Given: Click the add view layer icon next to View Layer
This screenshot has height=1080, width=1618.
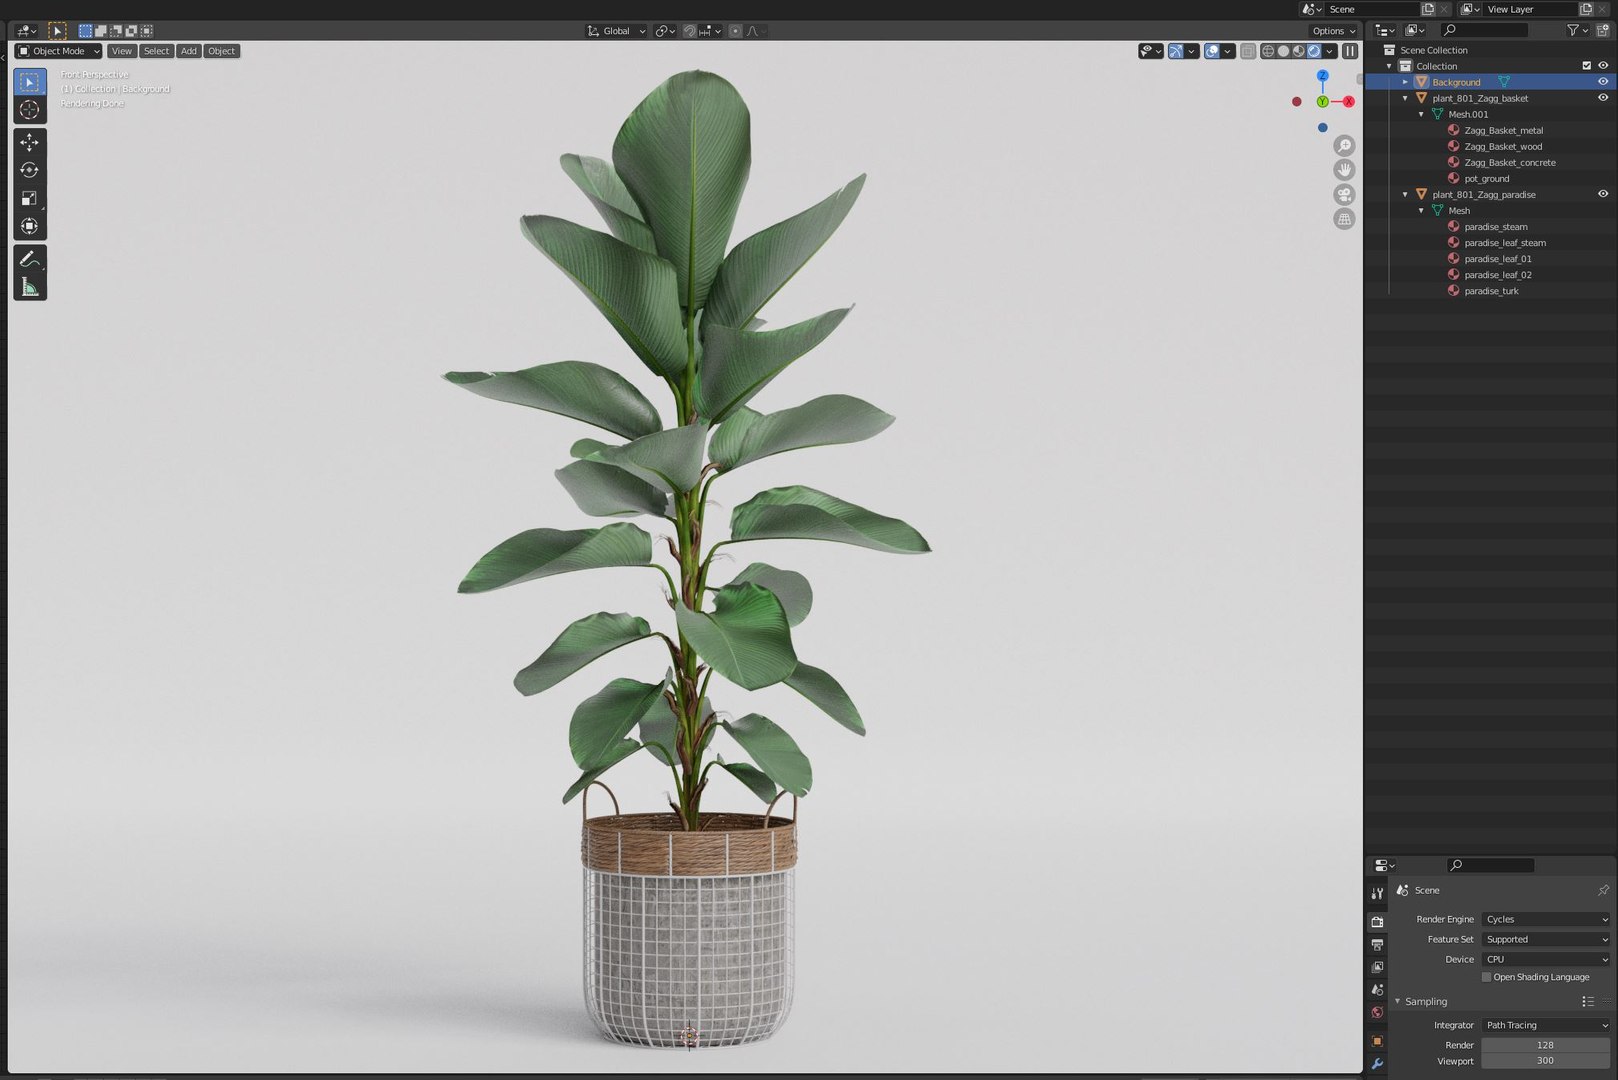Looking at the screenshot, I should pos(1586,9).
